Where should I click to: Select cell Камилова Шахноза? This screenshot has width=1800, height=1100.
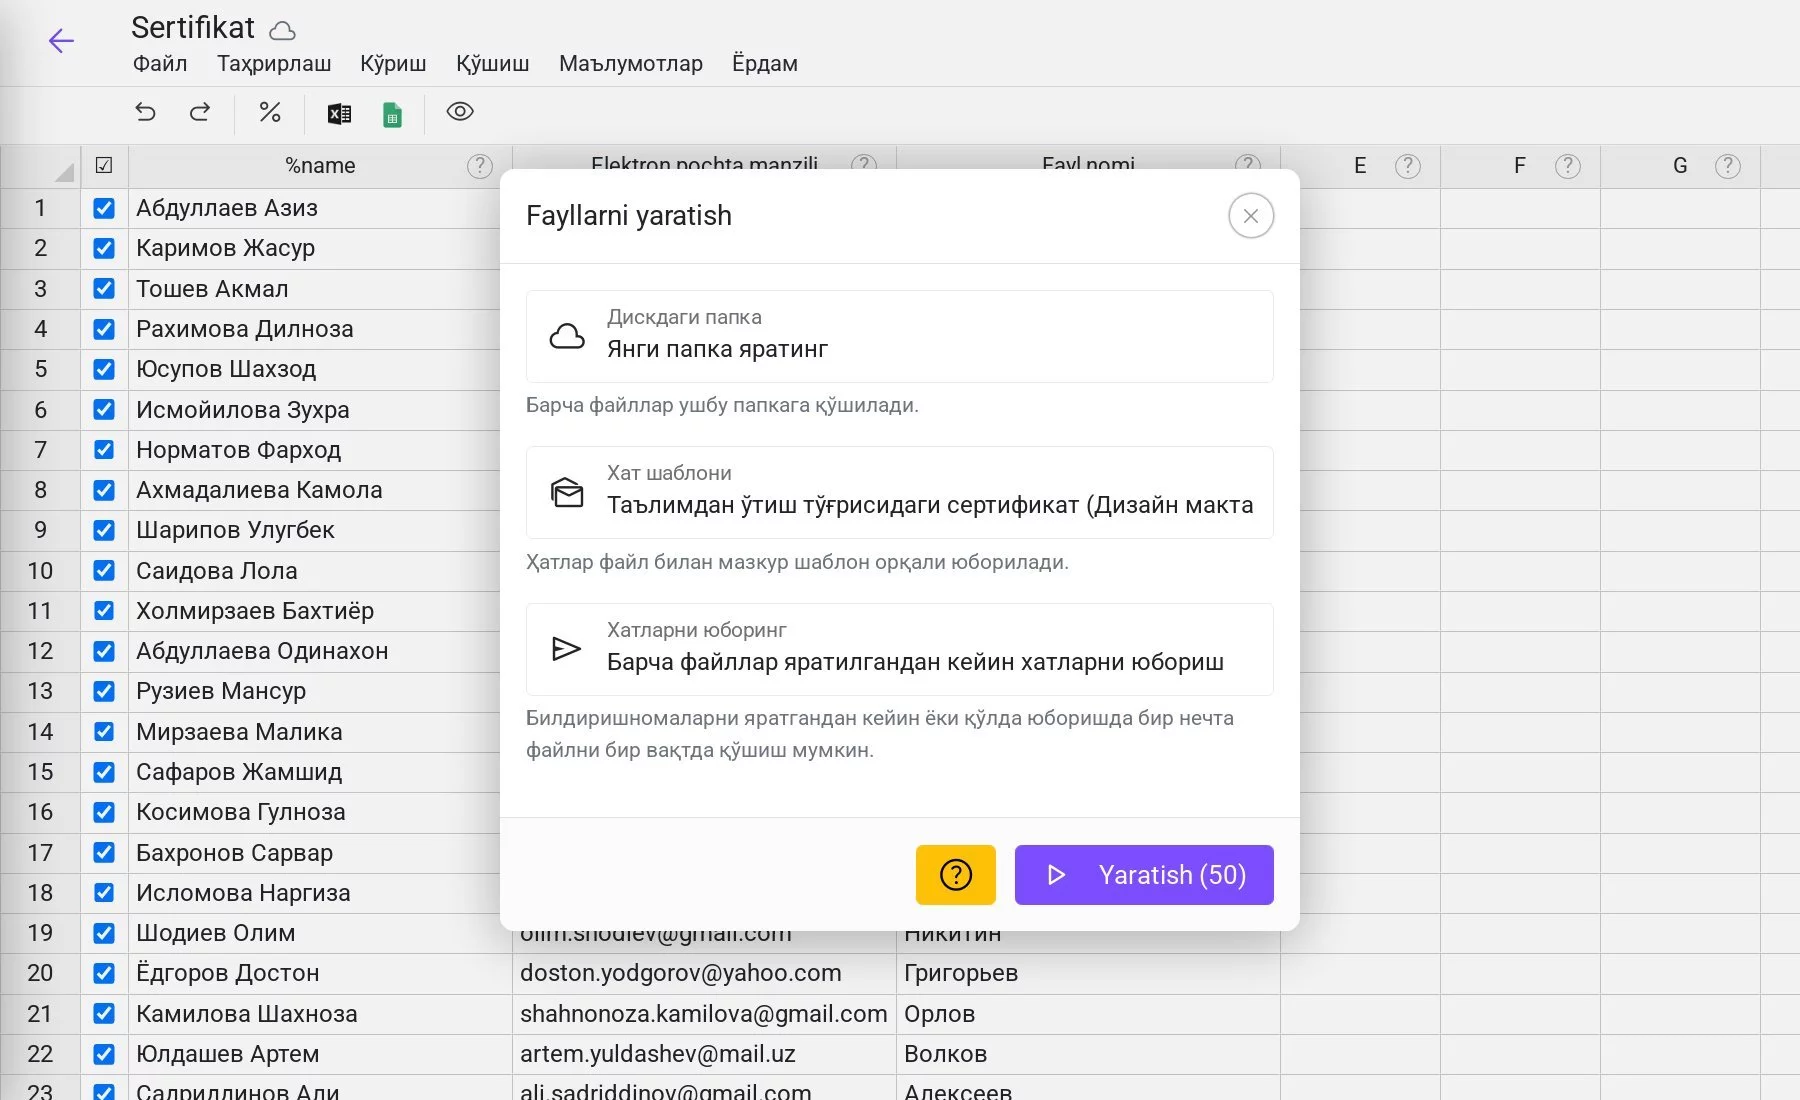pos(320,1014)
